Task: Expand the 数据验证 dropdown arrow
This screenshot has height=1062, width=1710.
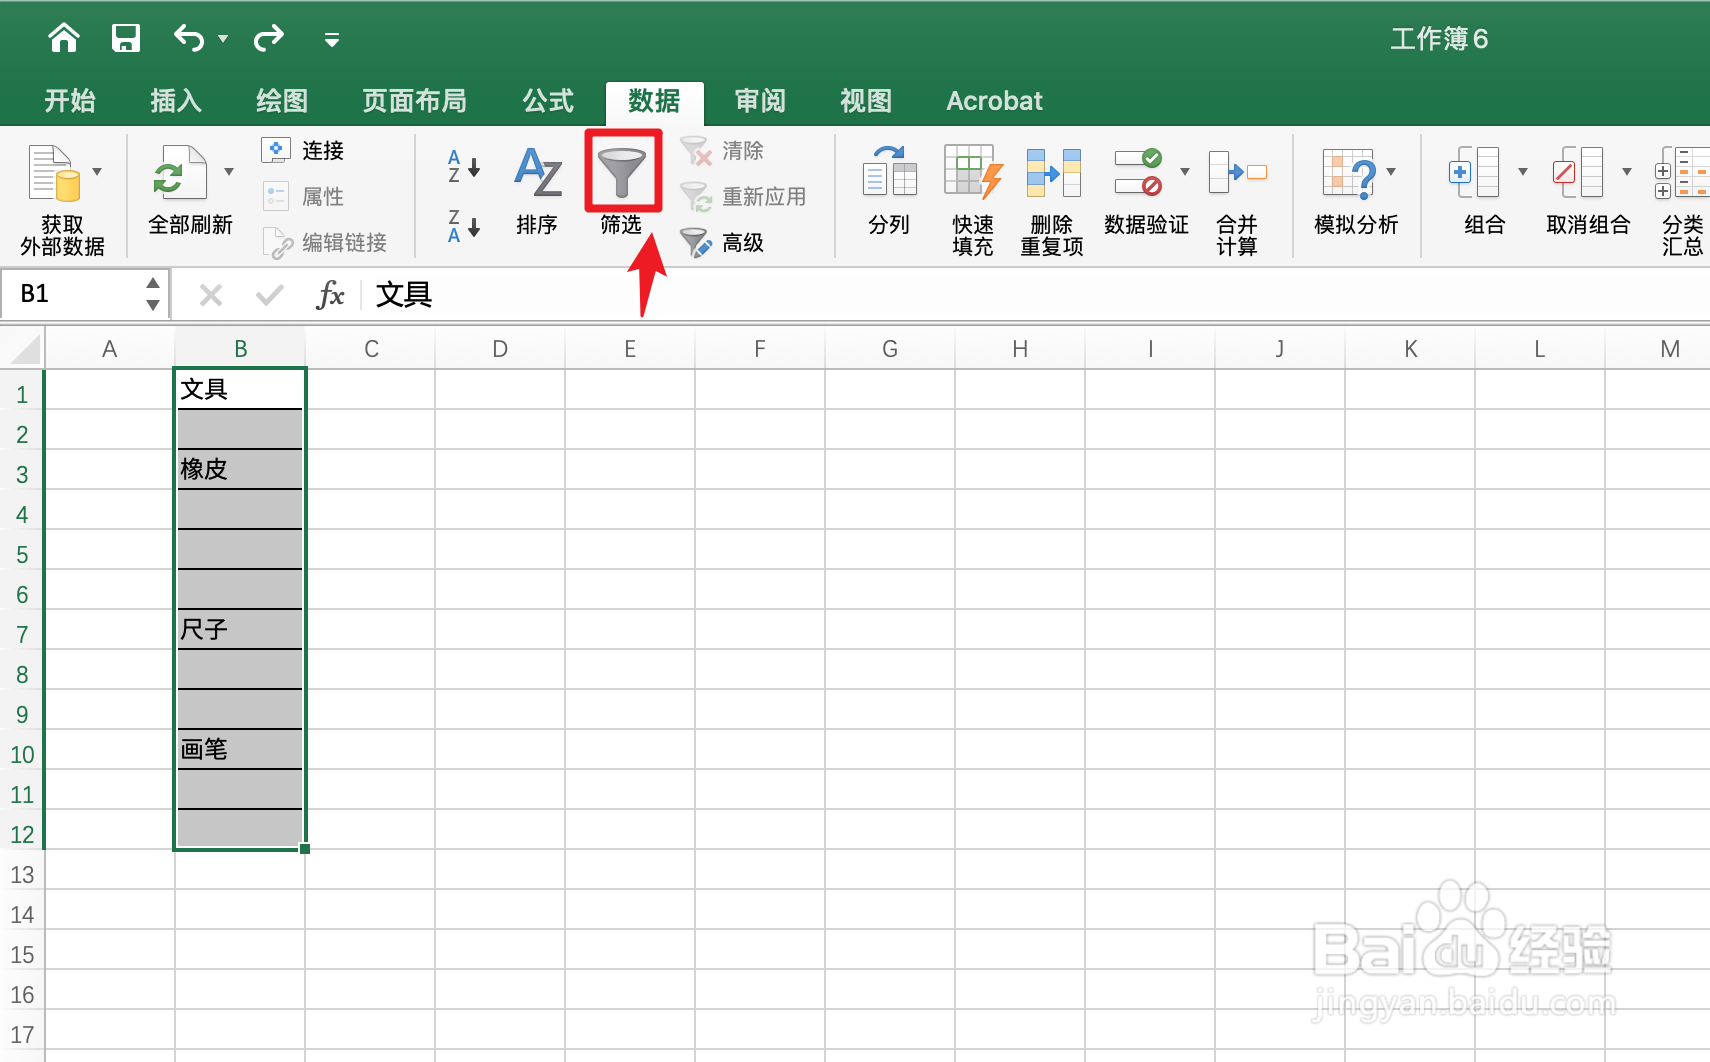Action: pyautogui.click(x=1185, y=170)
